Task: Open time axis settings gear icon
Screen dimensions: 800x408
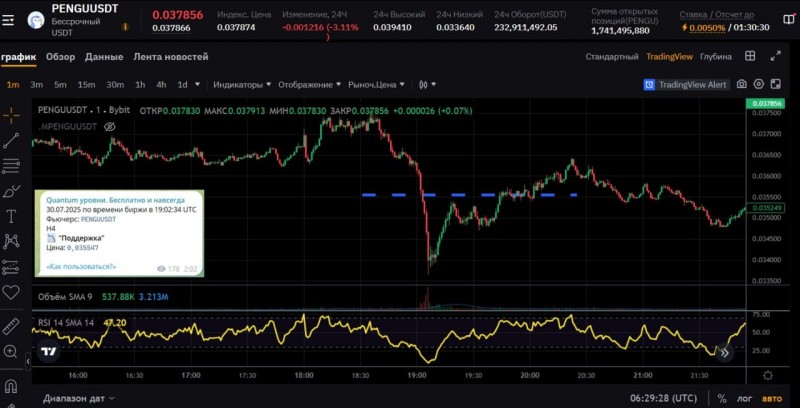Action: point(768,376)
